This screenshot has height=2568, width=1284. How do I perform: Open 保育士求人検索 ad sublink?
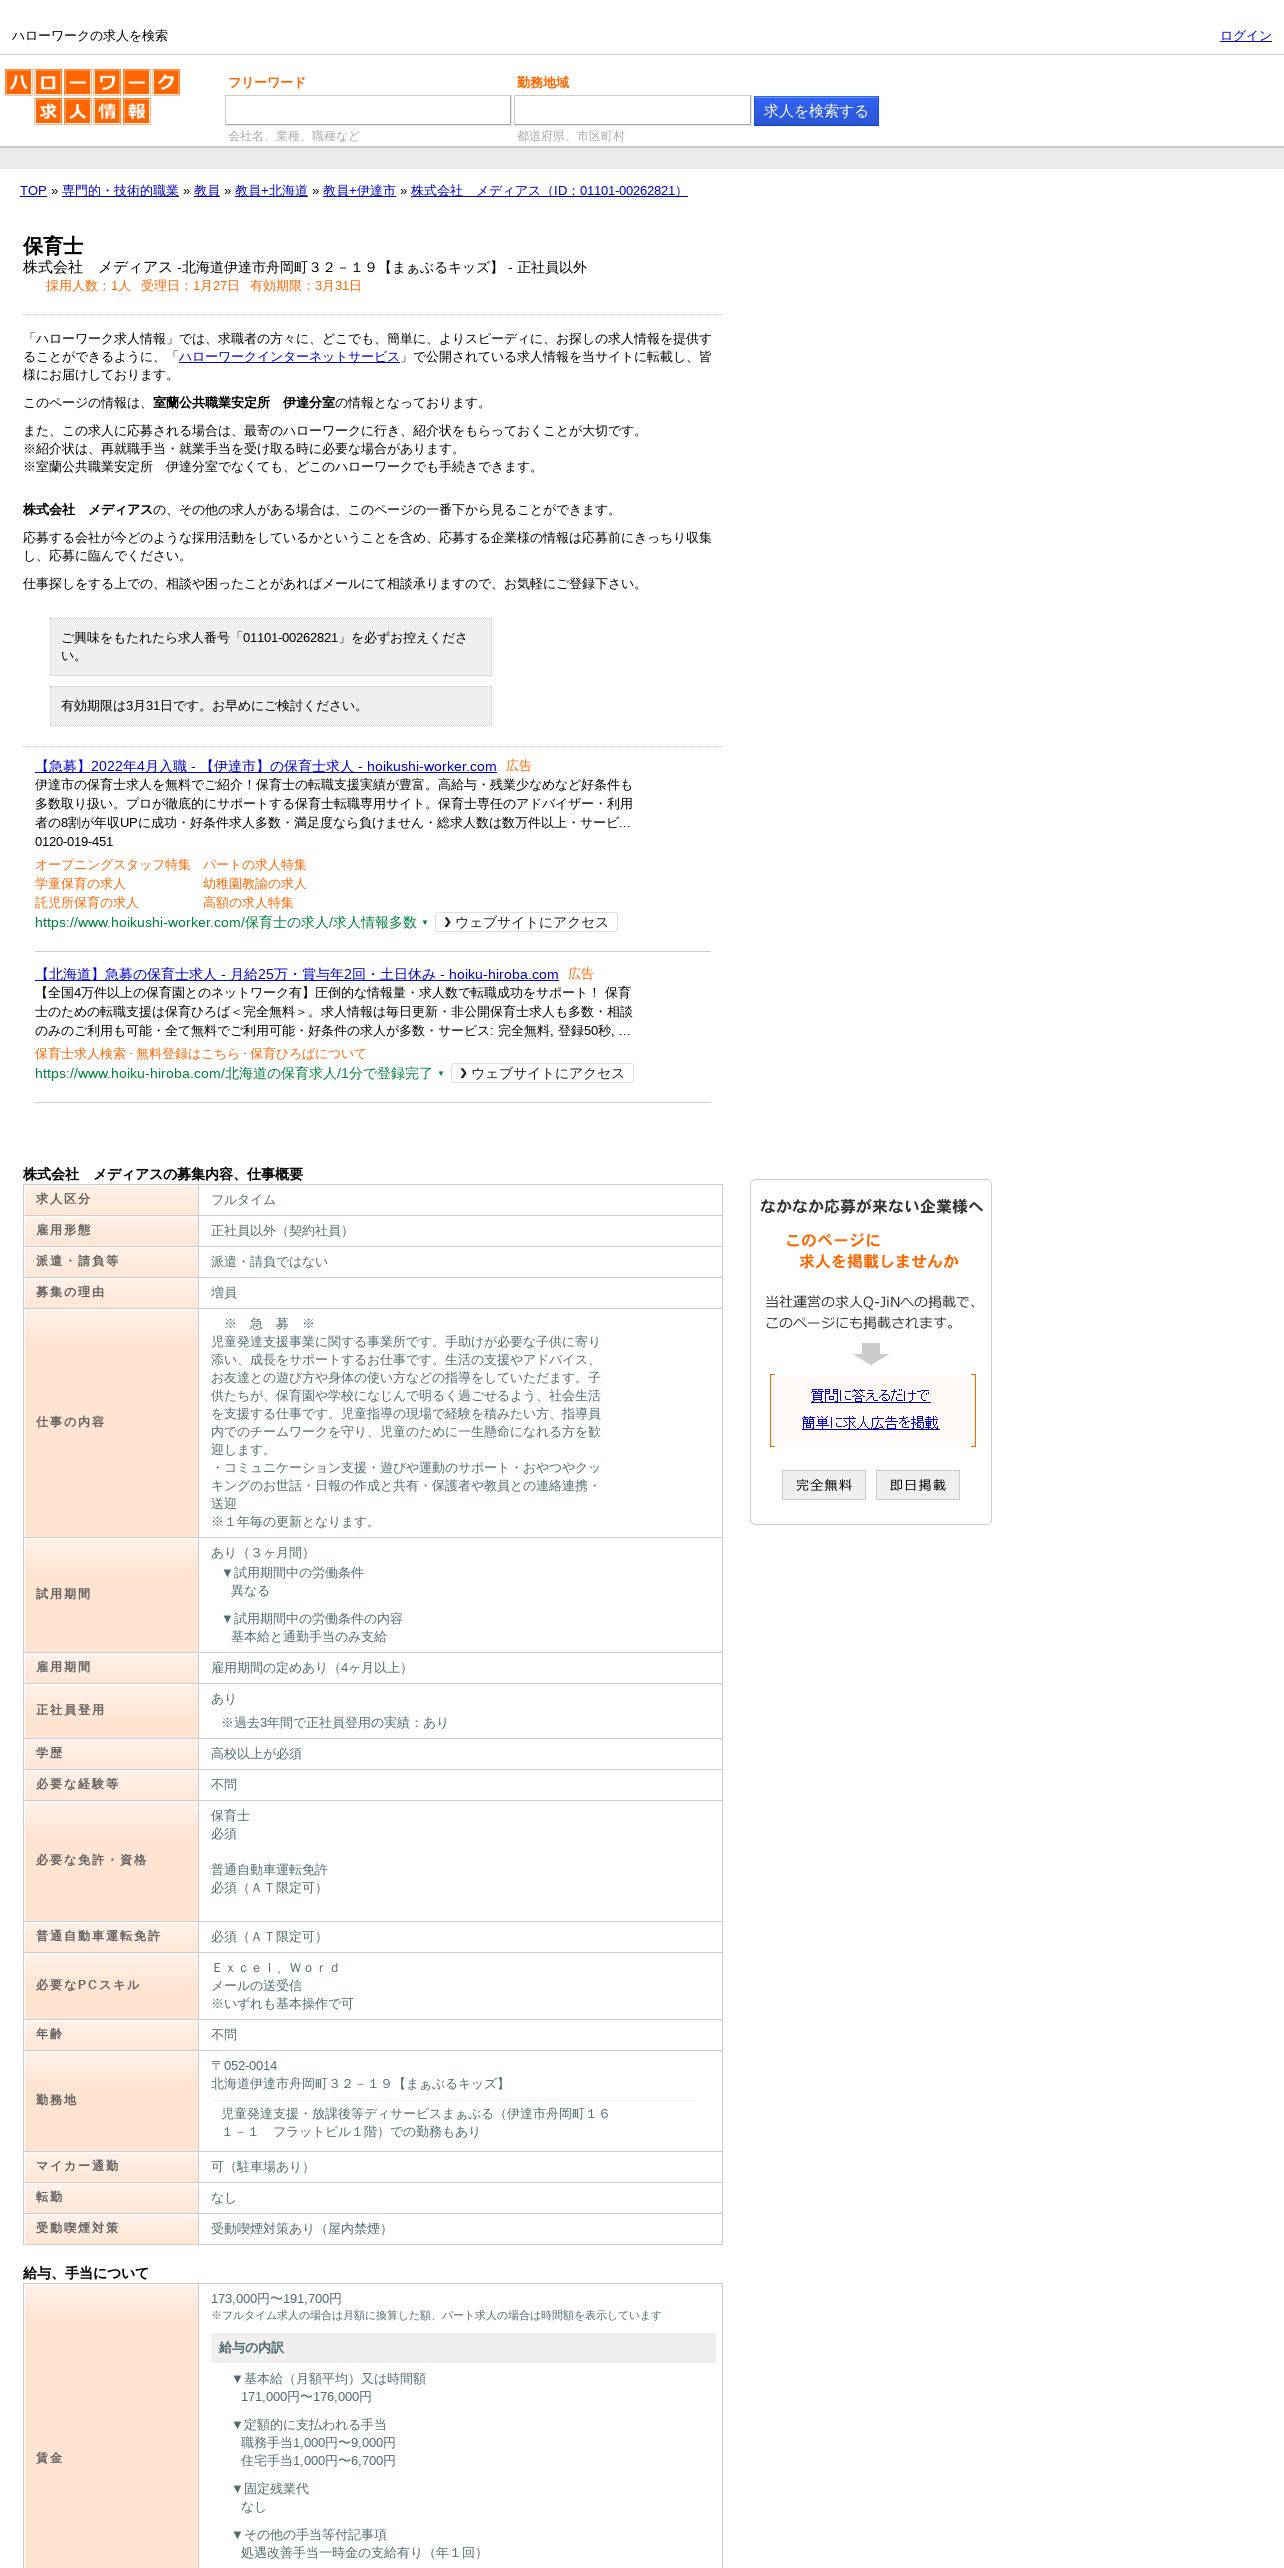click(80, 1054)
